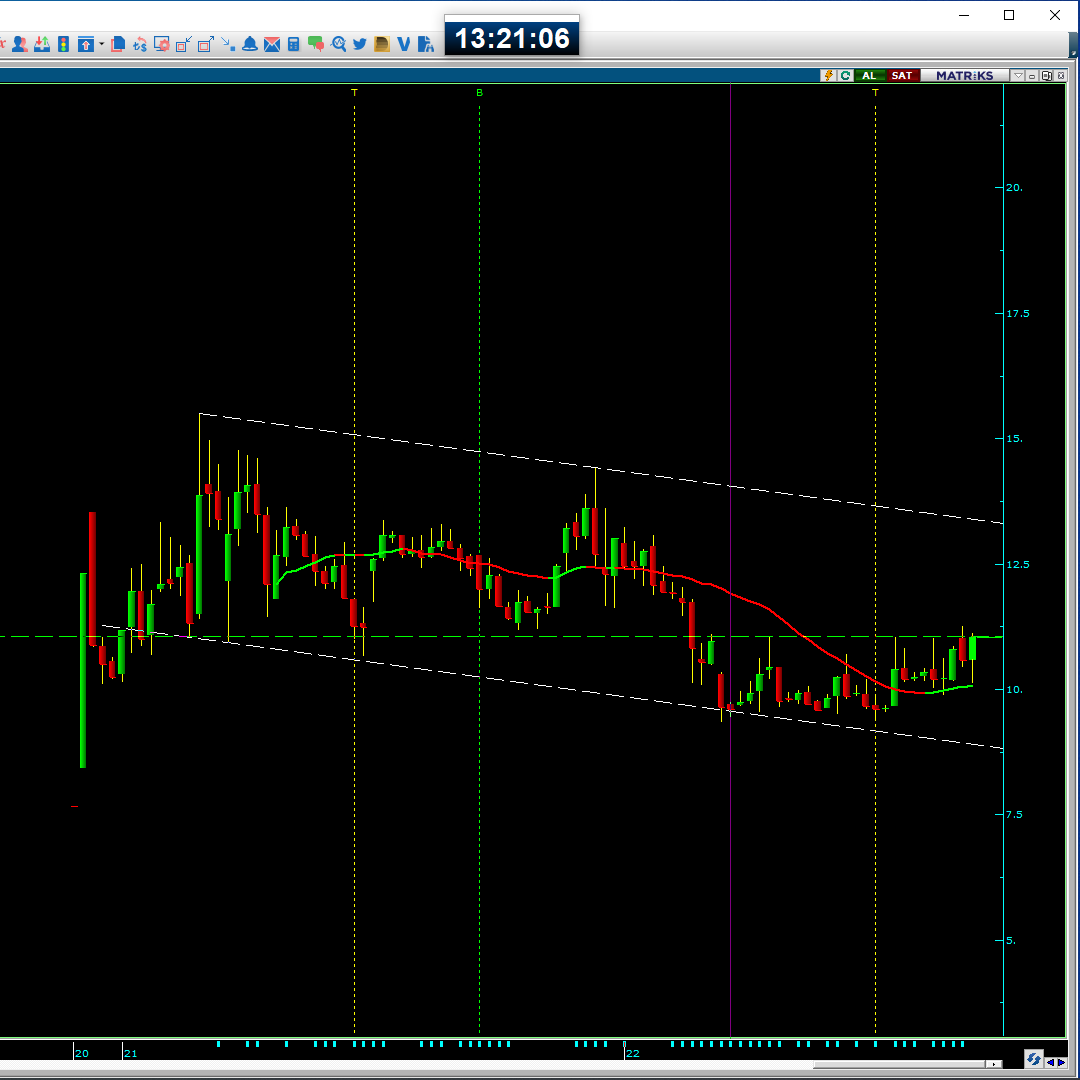Open the alarm bell icon

(250, 45)
